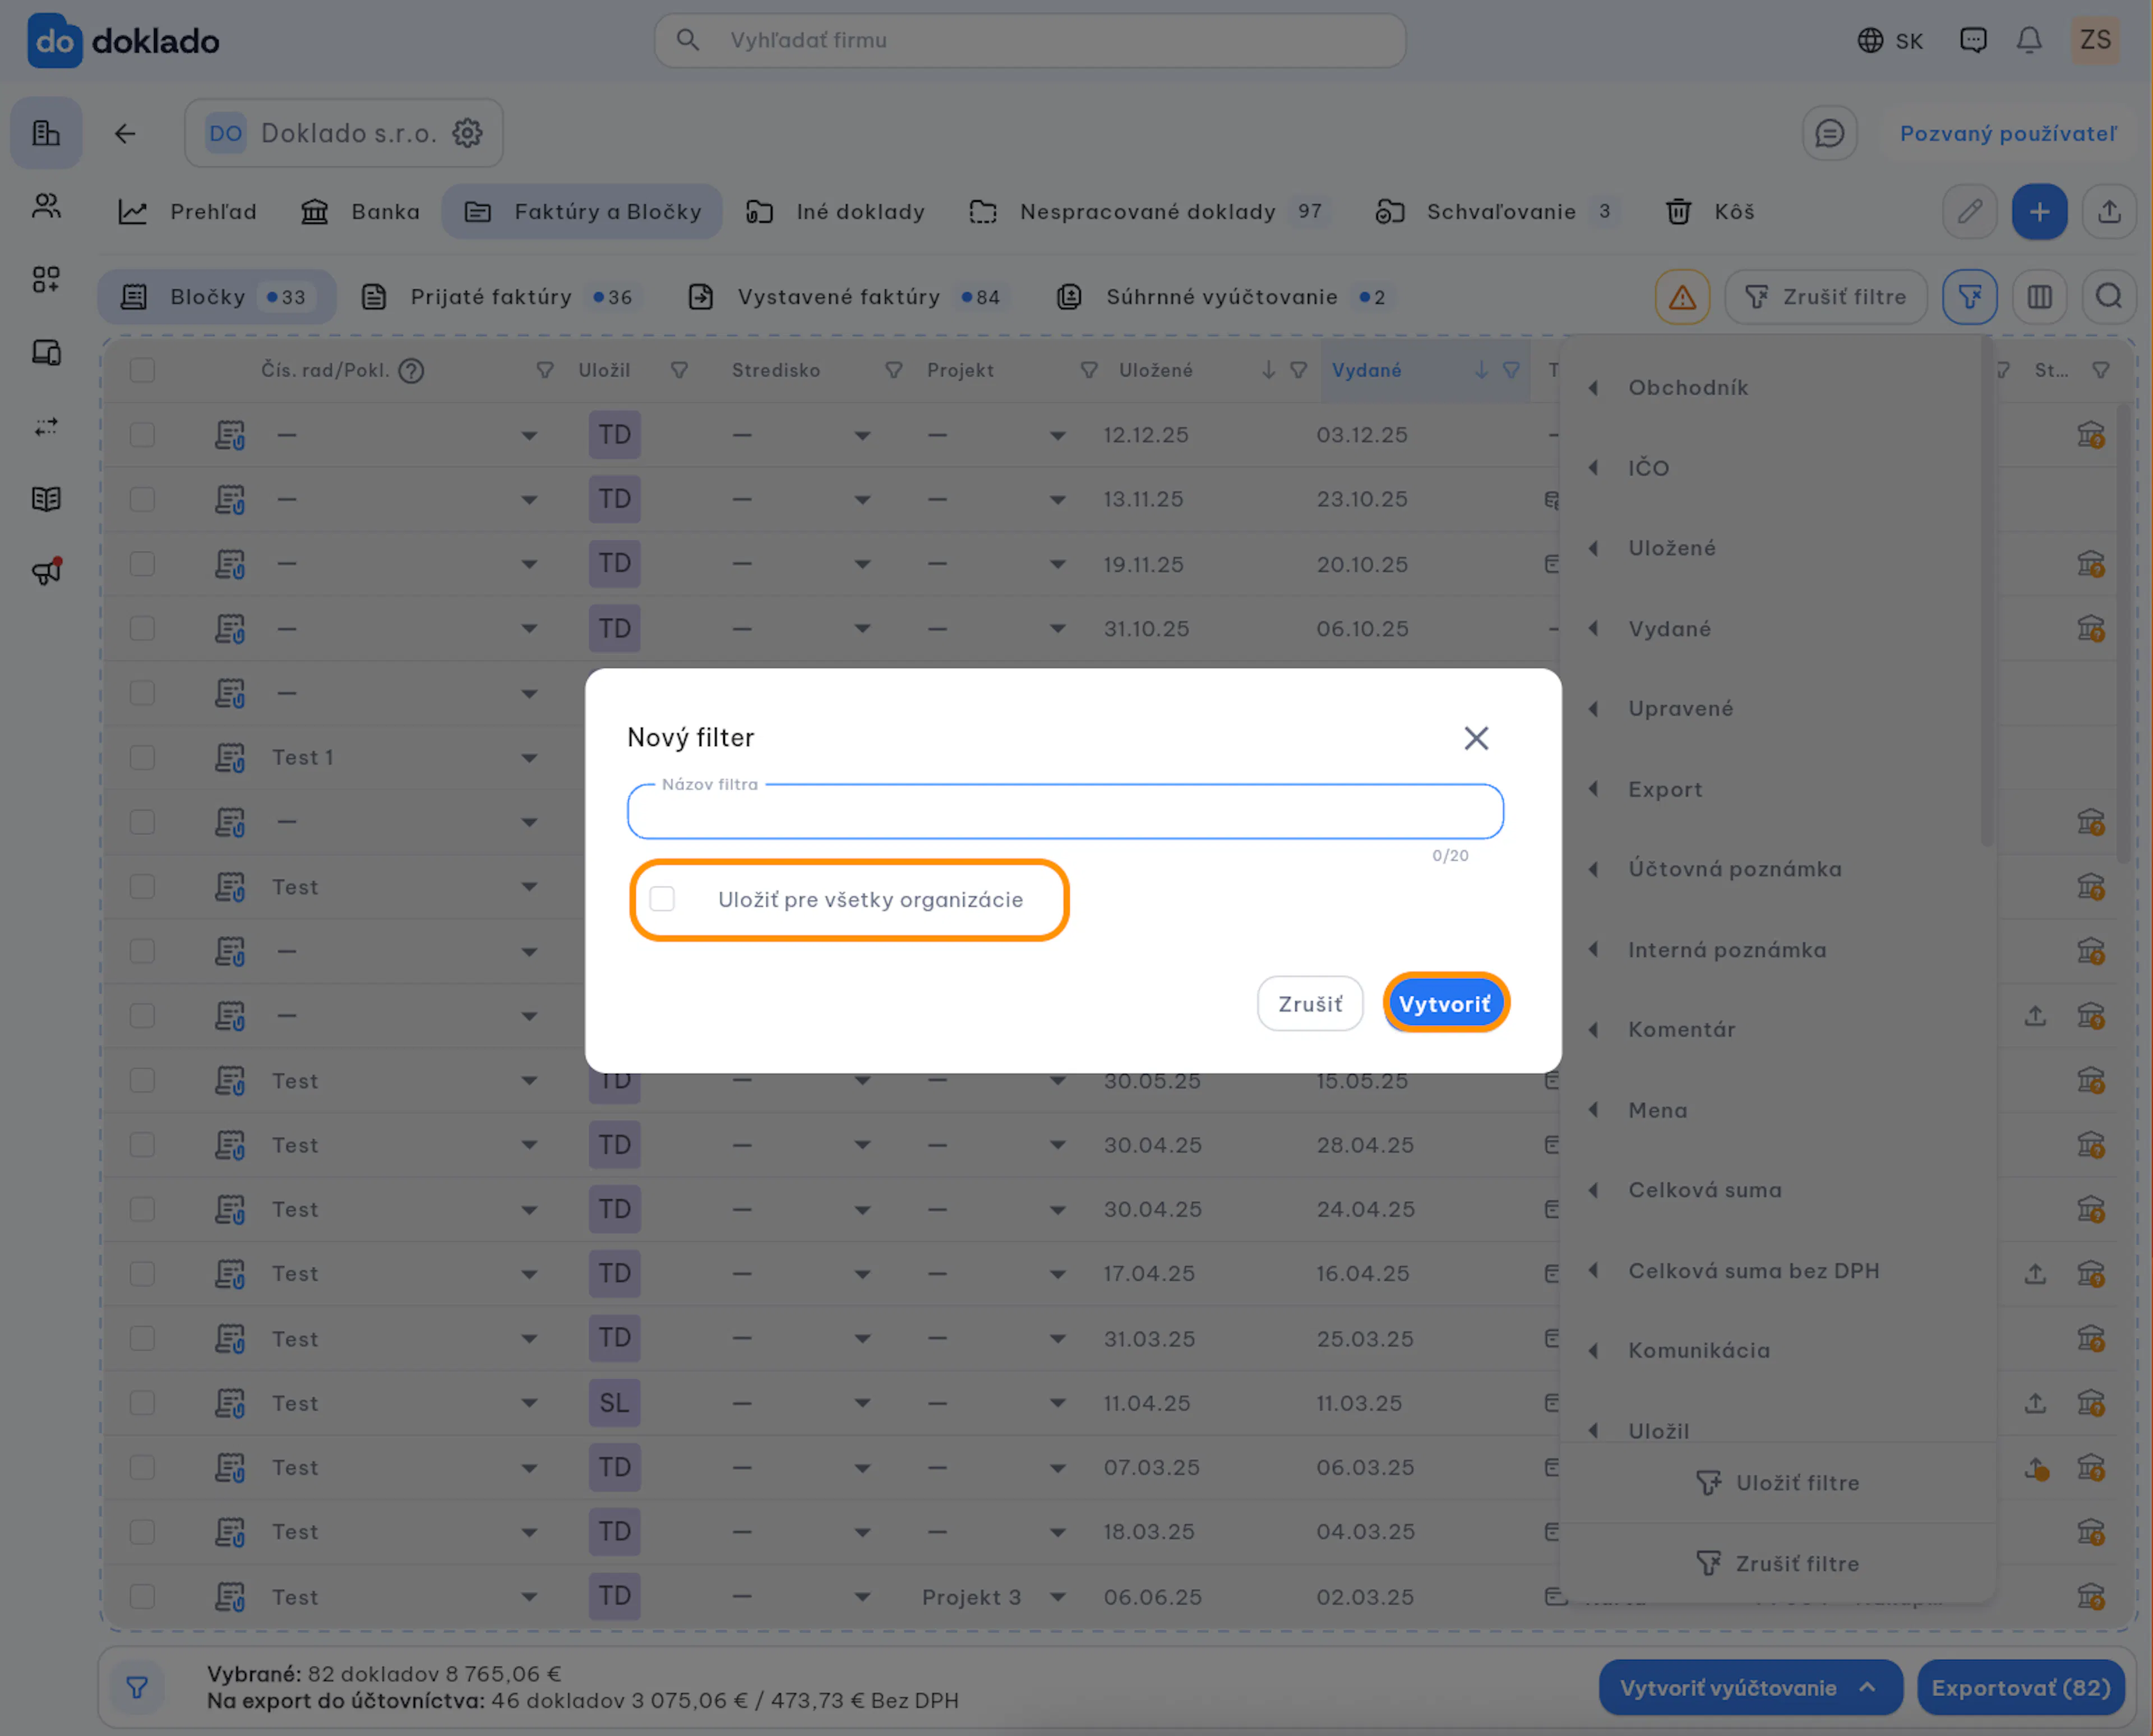
Task: Click the doklado logo
Action: coord(123,40)
